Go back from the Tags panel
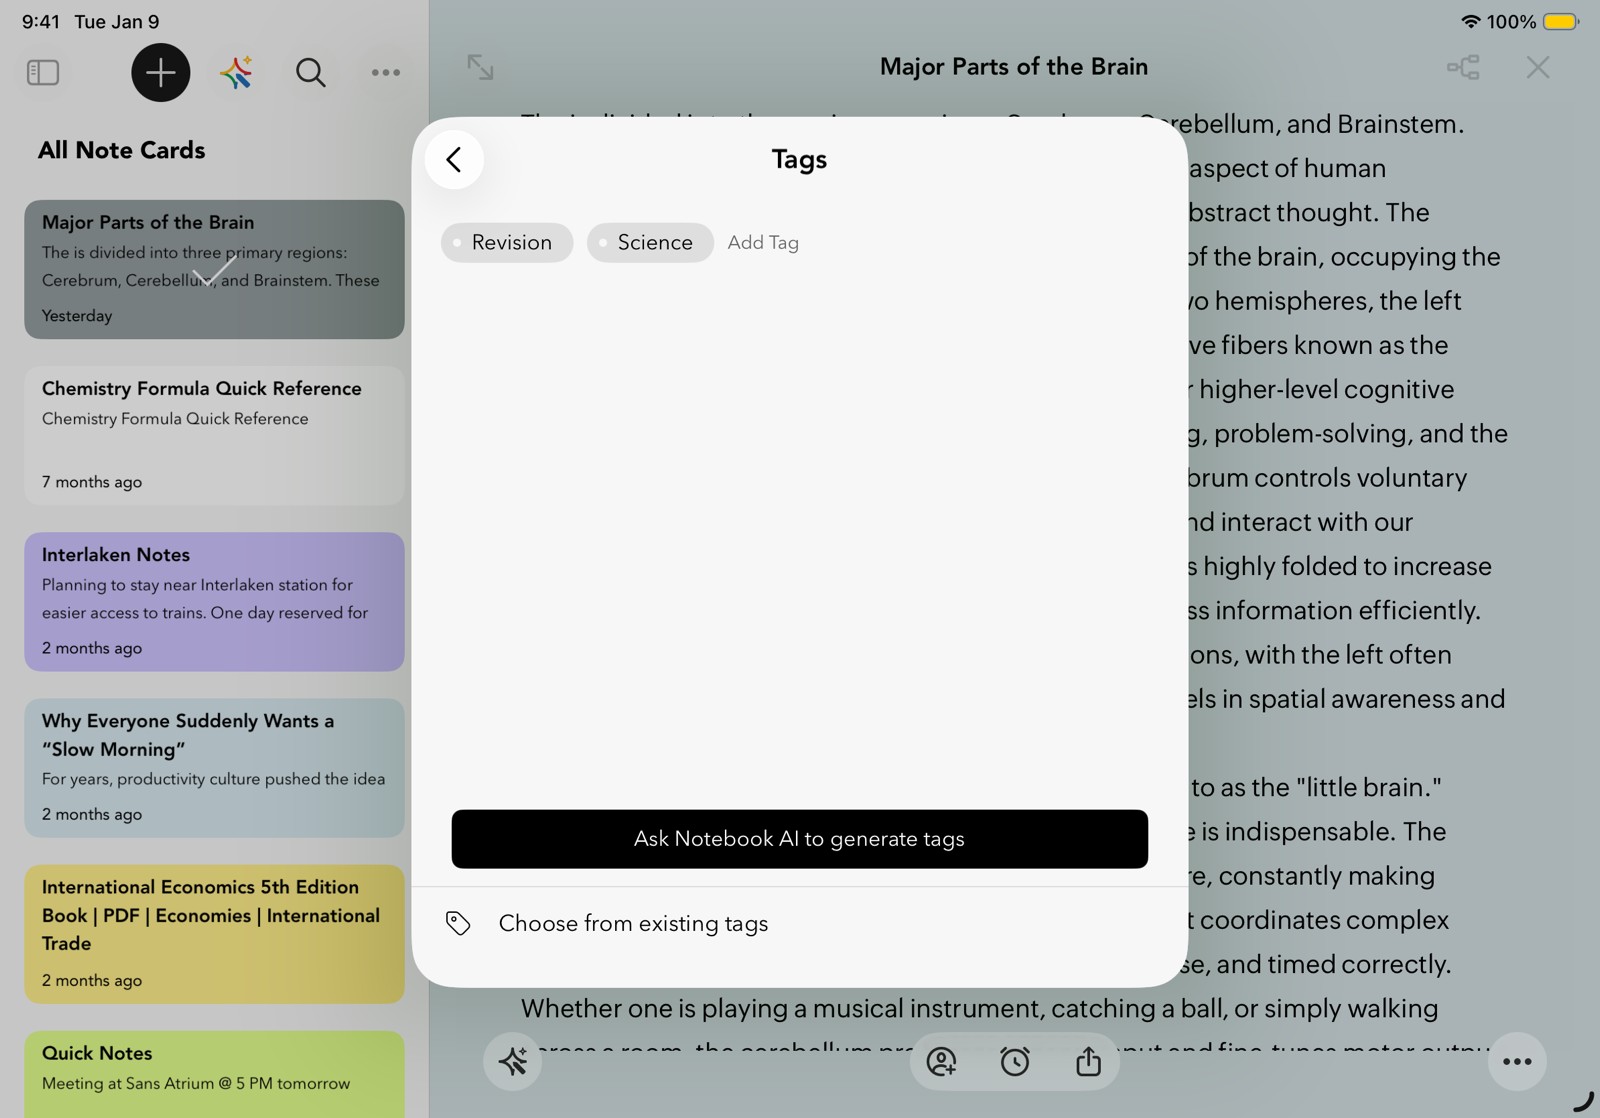 click(x=454, y=159)
